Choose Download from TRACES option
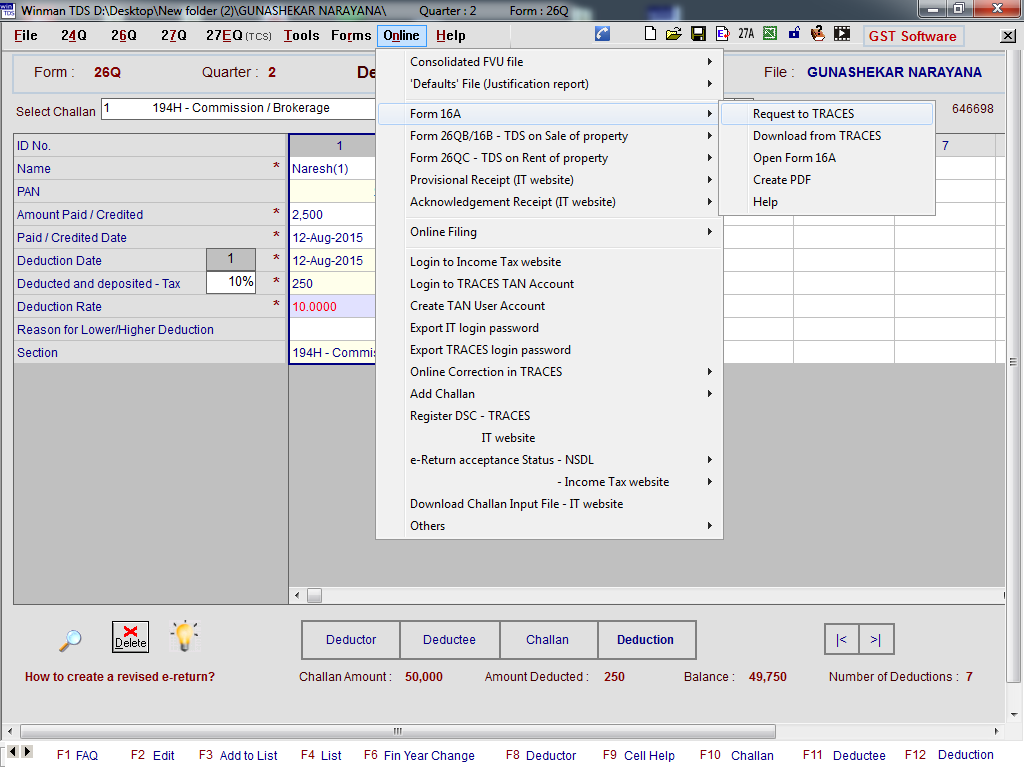 point(816,136)
